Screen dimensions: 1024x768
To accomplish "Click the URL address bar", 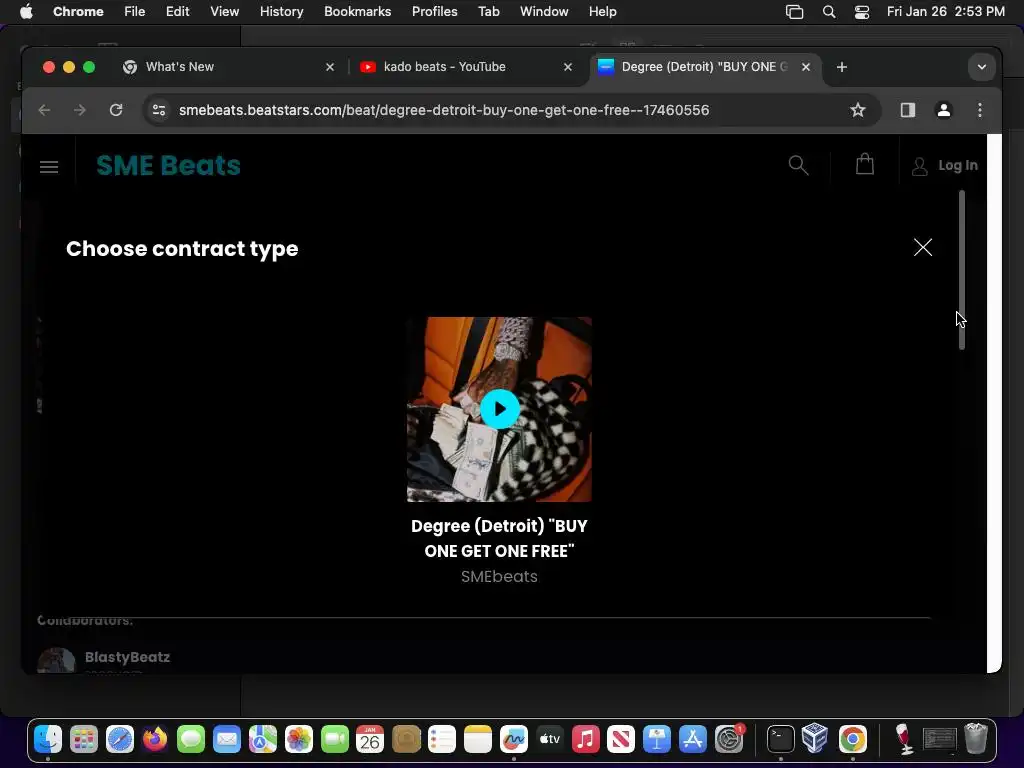I will (x=444, y=110).
